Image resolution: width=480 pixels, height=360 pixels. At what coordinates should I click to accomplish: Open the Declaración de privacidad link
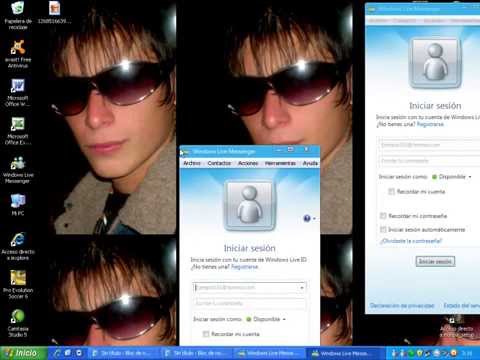(x=402, y=305)
